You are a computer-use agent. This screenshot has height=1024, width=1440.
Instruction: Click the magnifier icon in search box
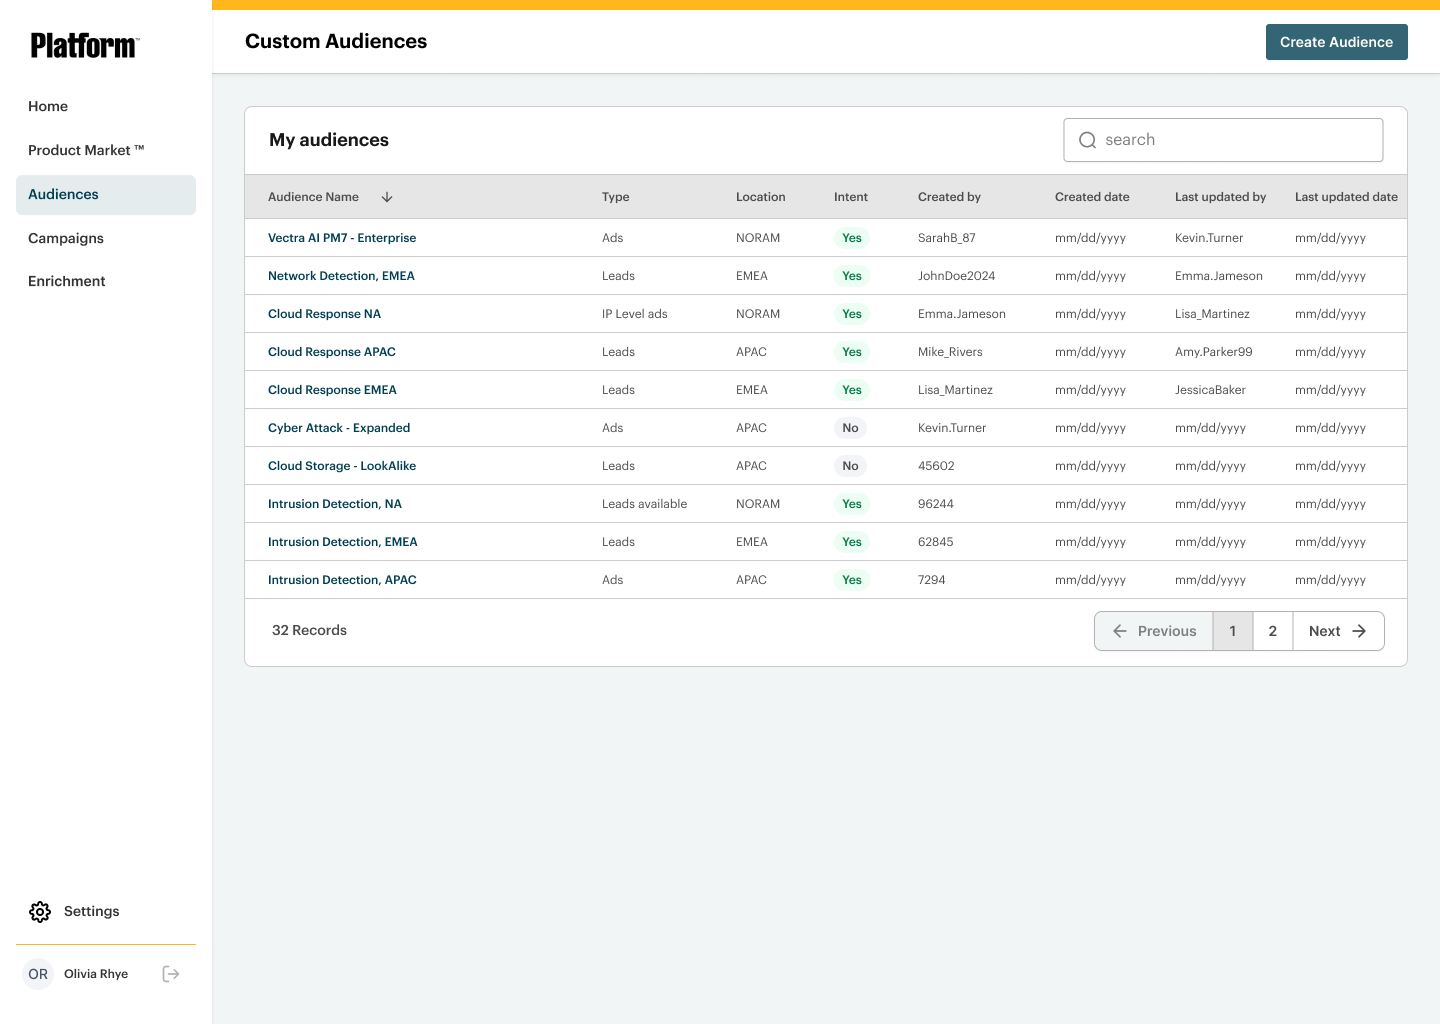[1088, 141]
